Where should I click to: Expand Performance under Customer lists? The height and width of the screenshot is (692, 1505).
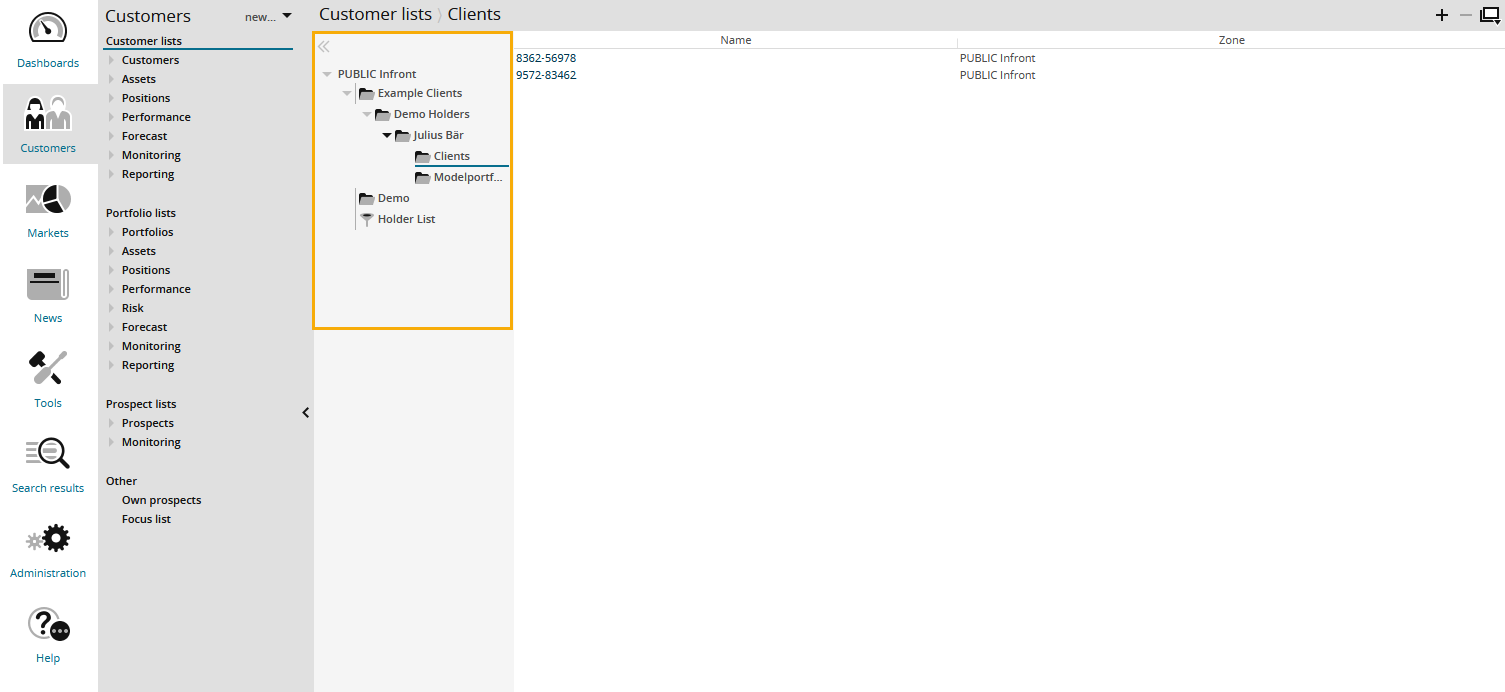(112, 117)
